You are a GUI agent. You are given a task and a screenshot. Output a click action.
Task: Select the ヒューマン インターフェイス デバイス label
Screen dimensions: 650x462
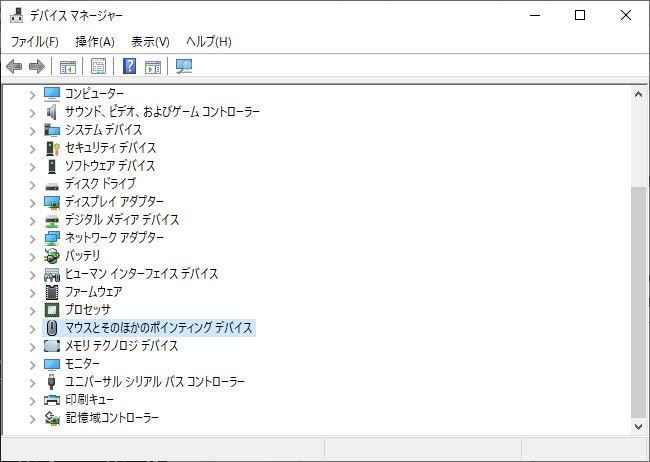(x=141, y=274)
